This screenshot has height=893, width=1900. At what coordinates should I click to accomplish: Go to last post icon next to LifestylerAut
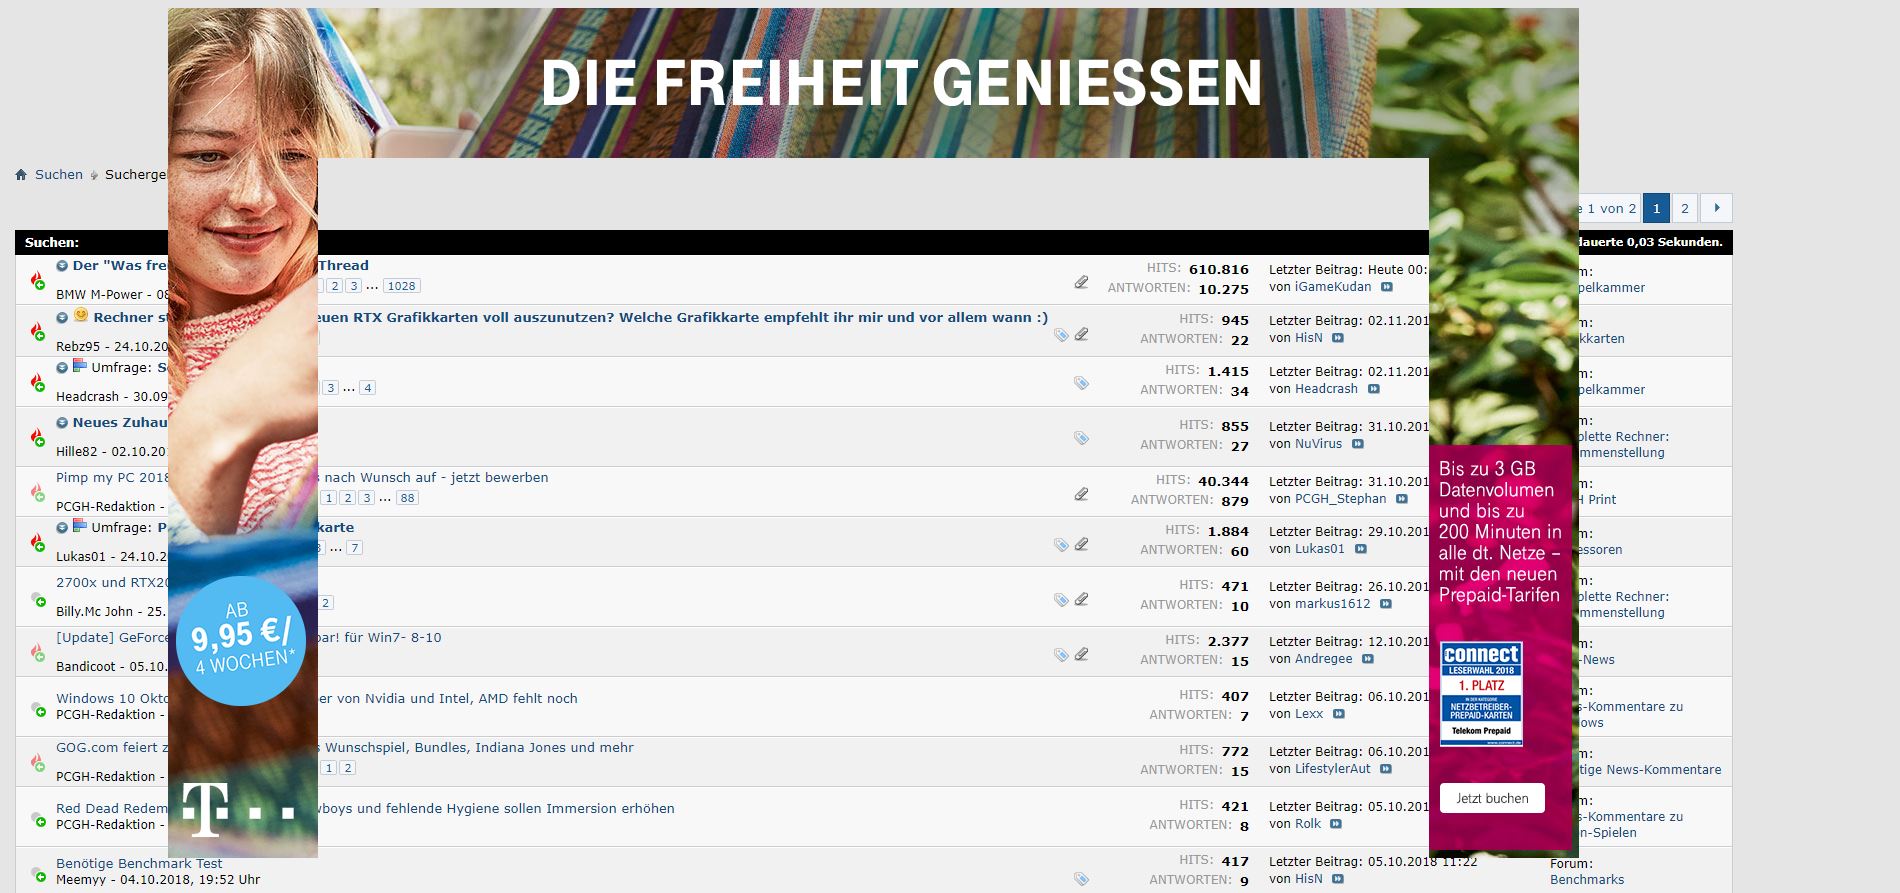(1385, 769)
